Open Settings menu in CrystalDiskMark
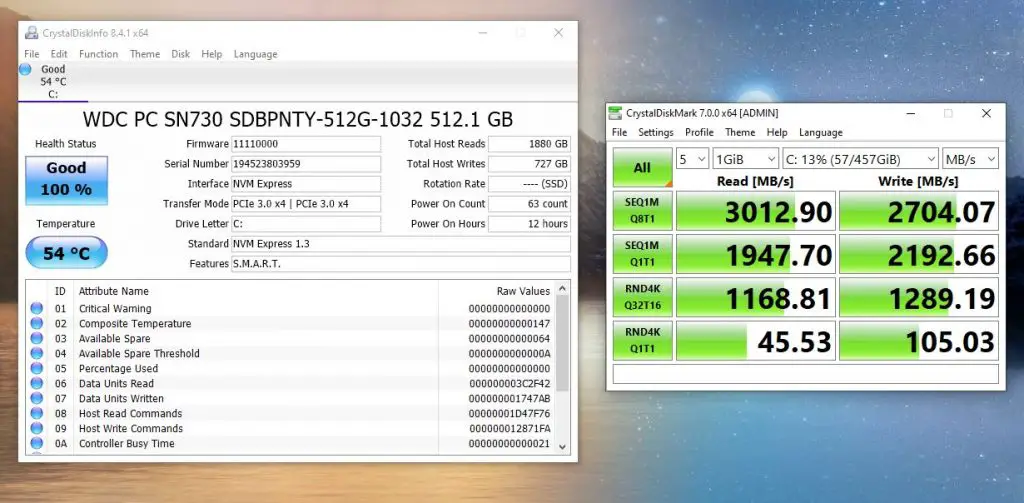Image resolution: width=1024 pixels, height=503 pixels. 656,133
